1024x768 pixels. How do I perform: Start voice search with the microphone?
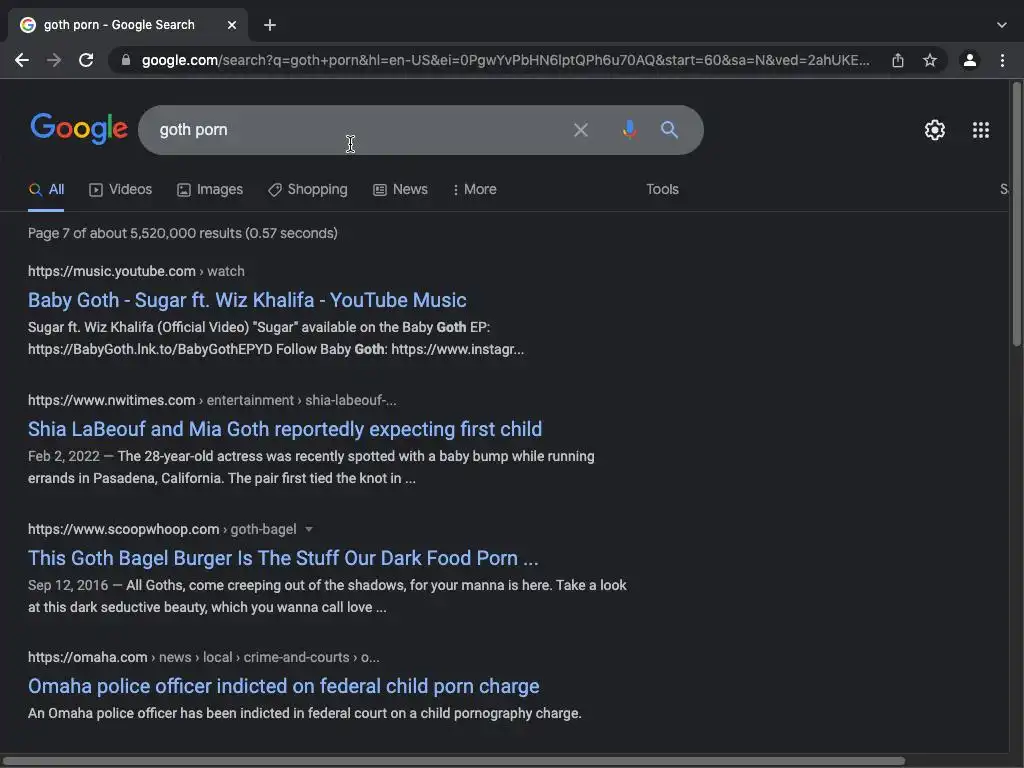click(x=629, y=129)
